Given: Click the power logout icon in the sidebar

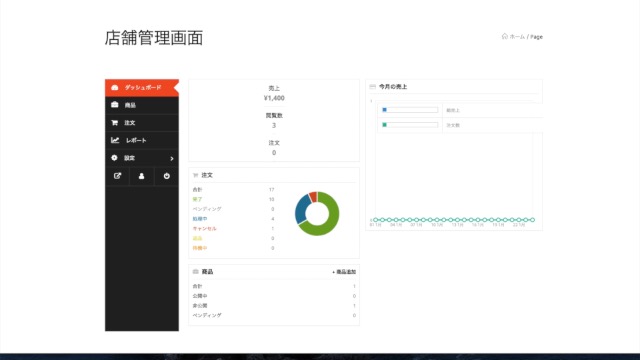Looking at the screenshot, I should click(167, 176).
